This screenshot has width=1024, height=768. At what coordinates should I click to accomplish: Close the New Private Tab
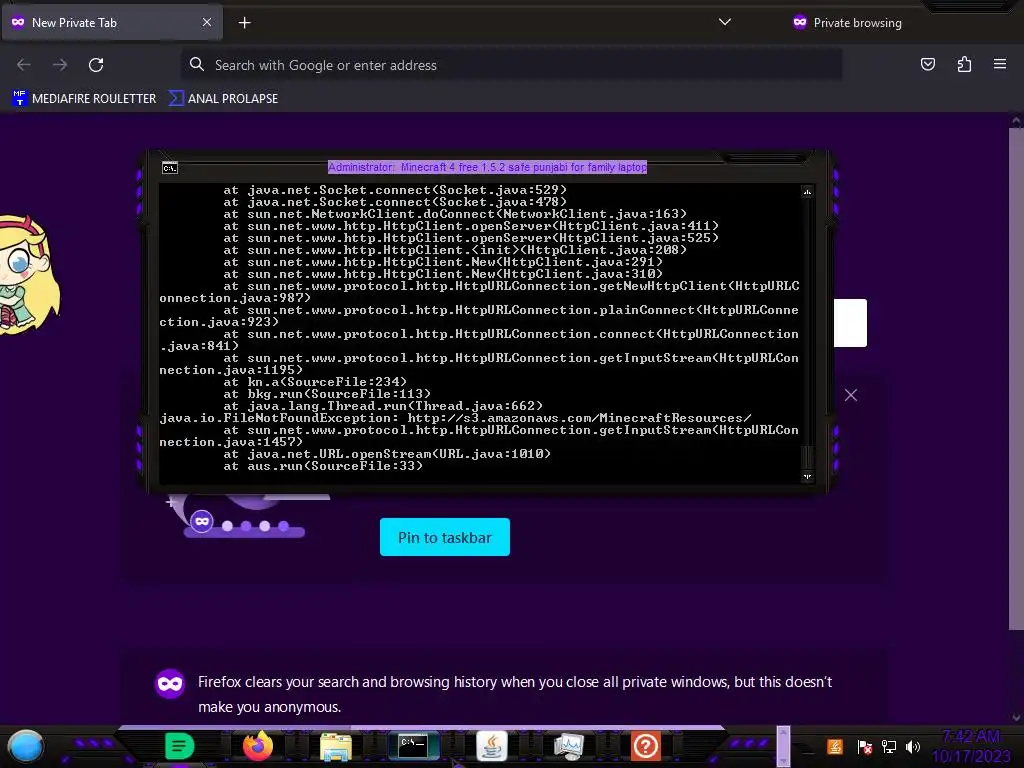click(206, 22)
